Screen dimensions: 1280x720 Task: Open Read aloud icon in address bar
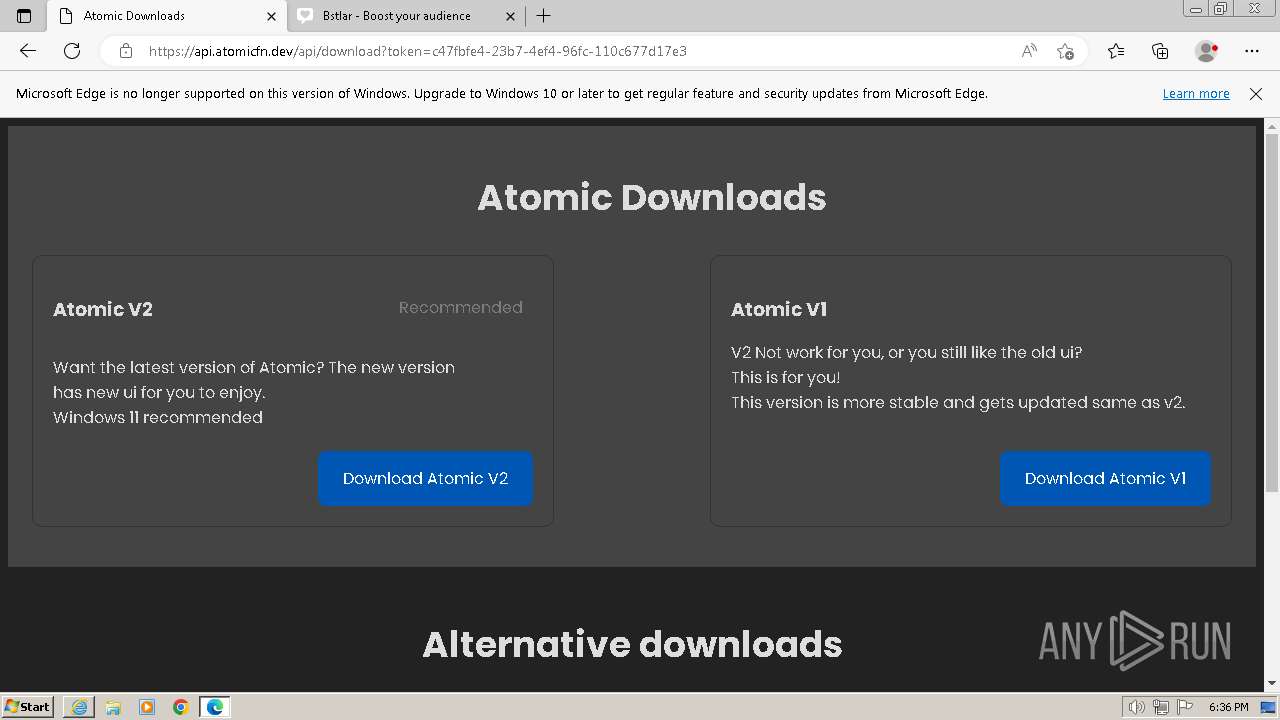pyautogui.click(x=1029, y=51)
